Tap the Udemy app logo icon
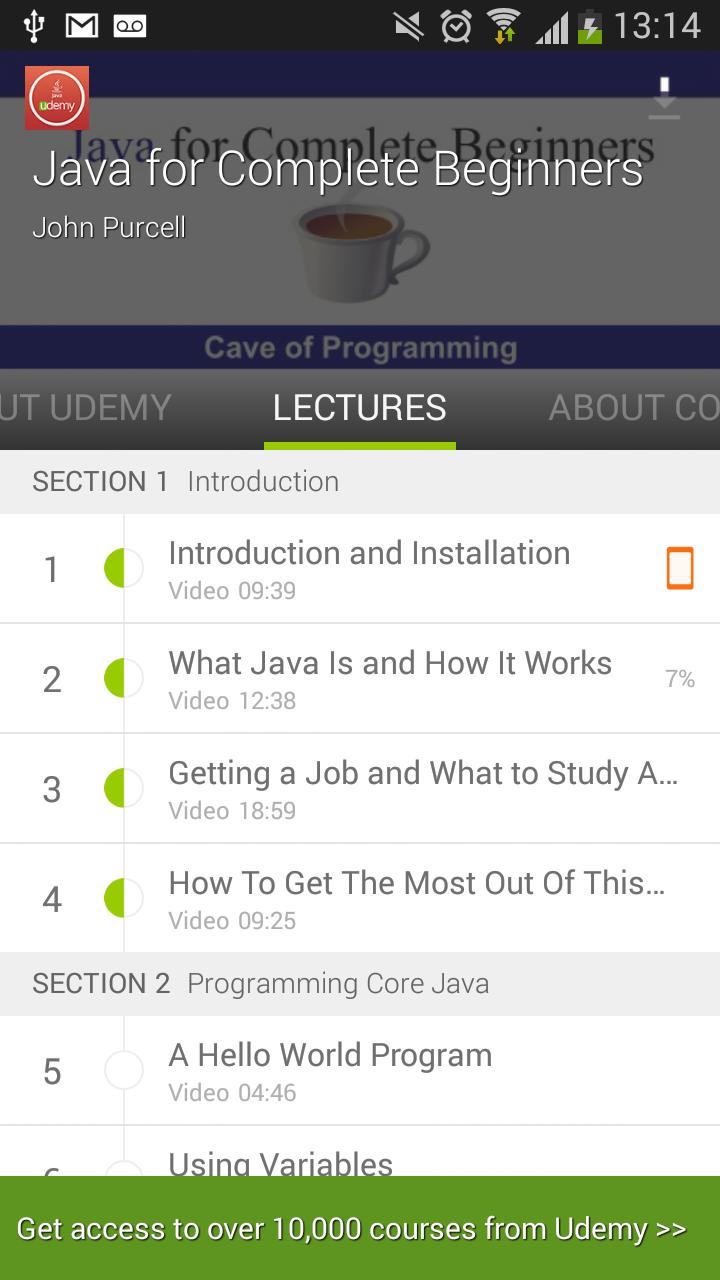Viewport: 720px width, 1280px height. [57, 98]
